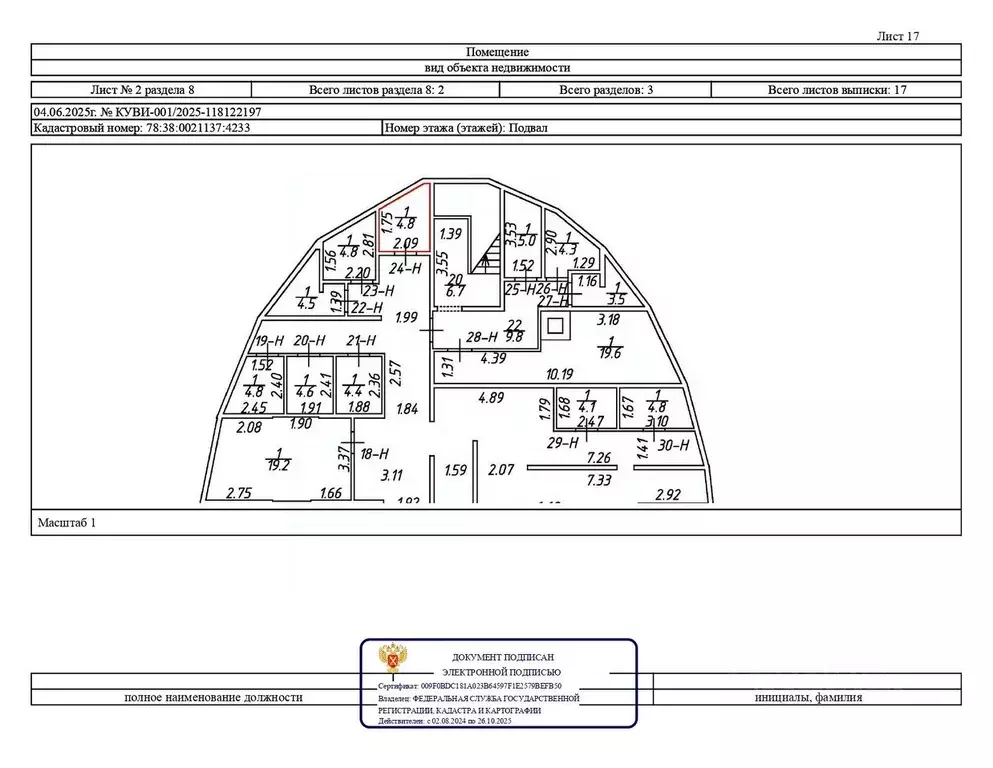Screen dimensions: 993x768
Task: Click the 30-Н room label
Action: coord(676,445)
